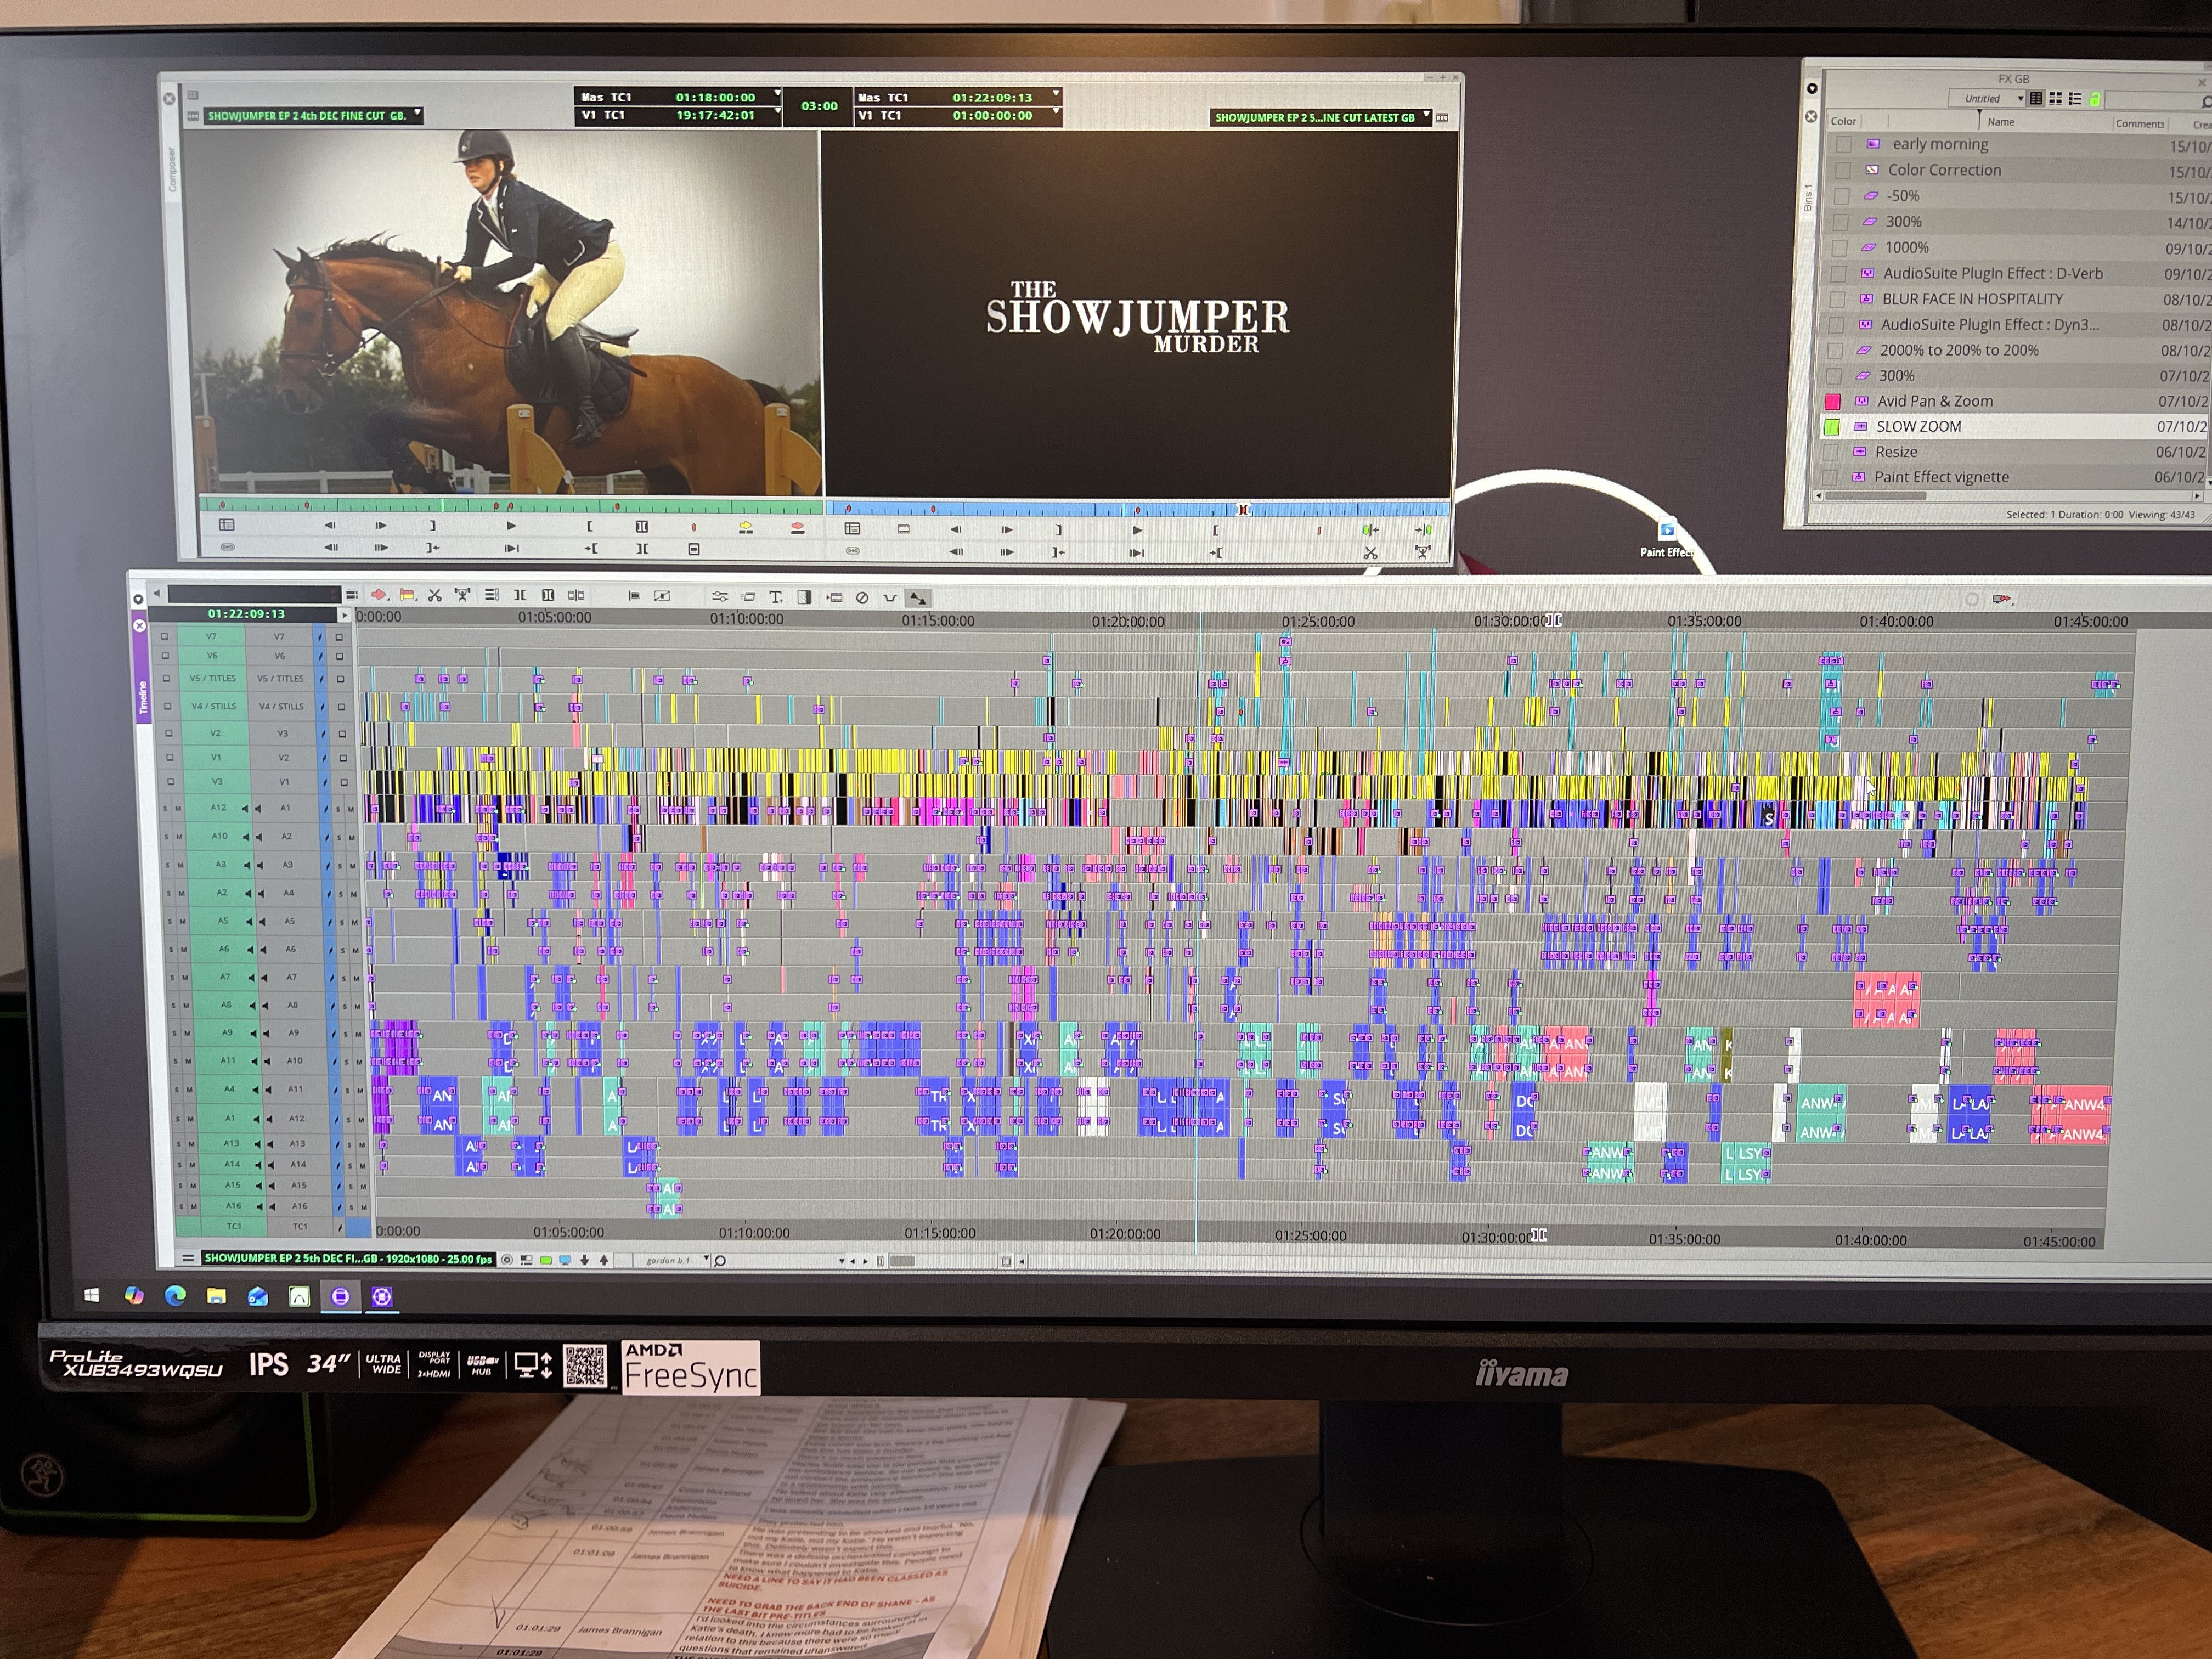Click the Lift icon under record monitor
The width and height of the screenshot is (2212, 1659).
pyautogui.click(x=1422, y=552)
